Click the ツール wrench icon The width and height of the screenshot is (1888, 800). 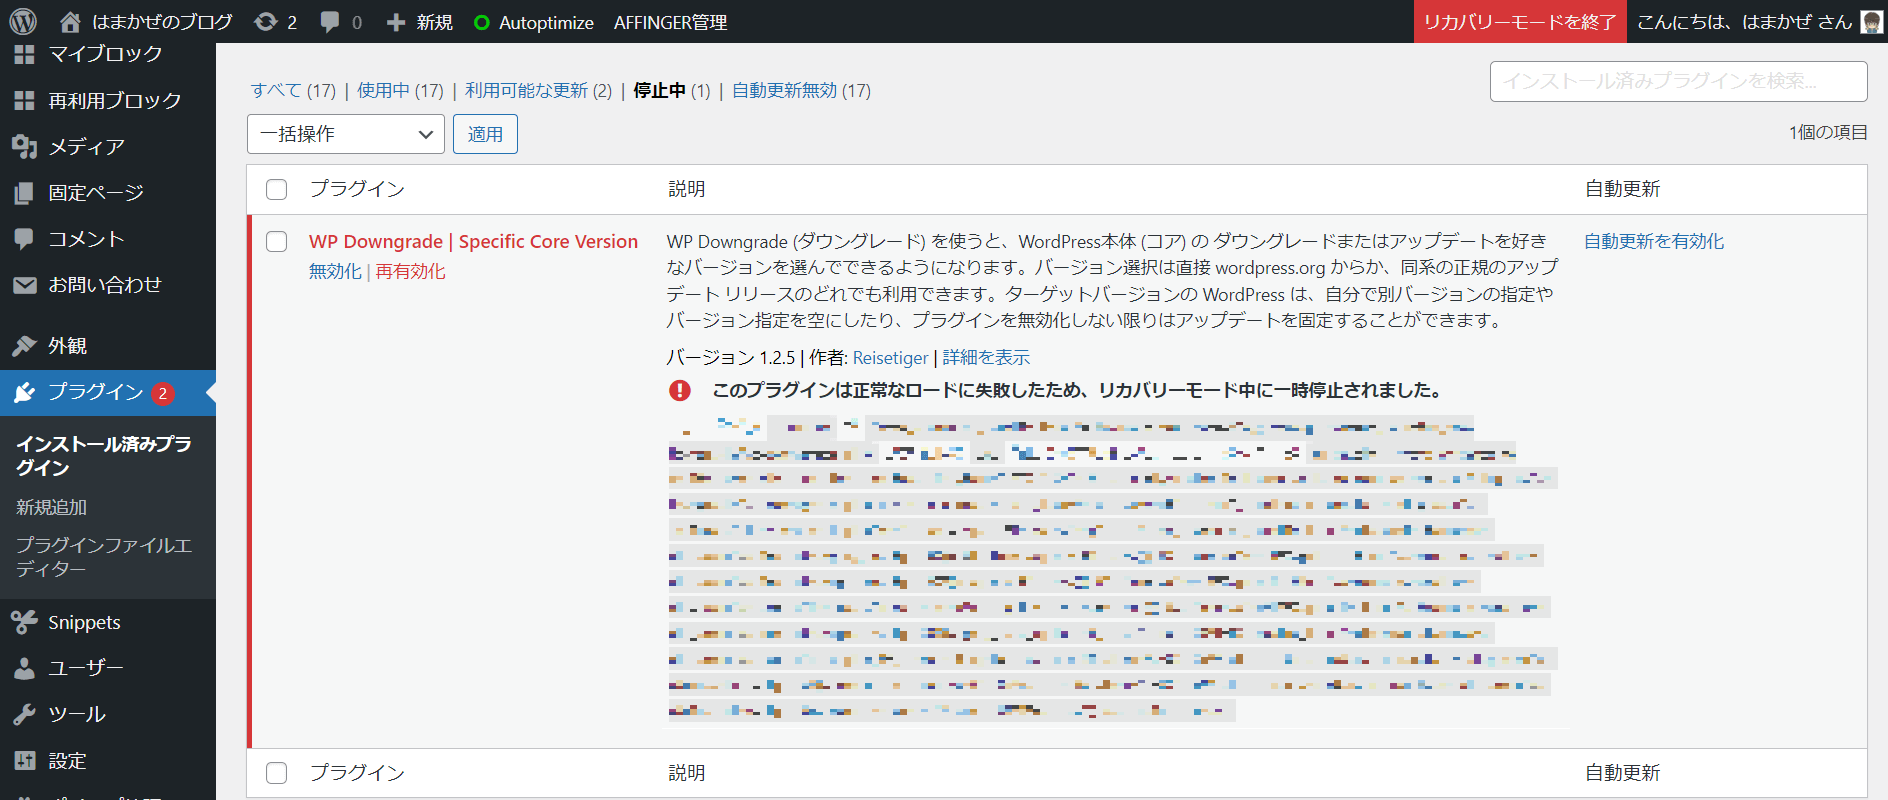[24, 714]
